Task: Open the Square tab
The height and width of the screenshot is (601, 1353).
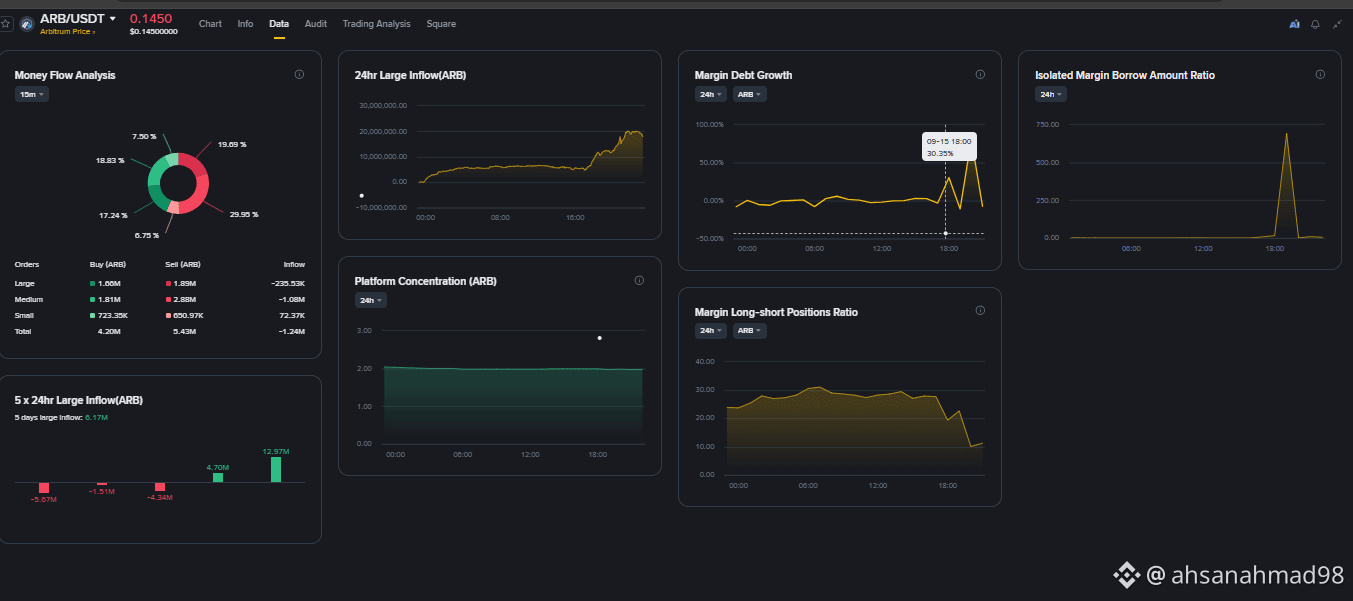Action: 441,23
